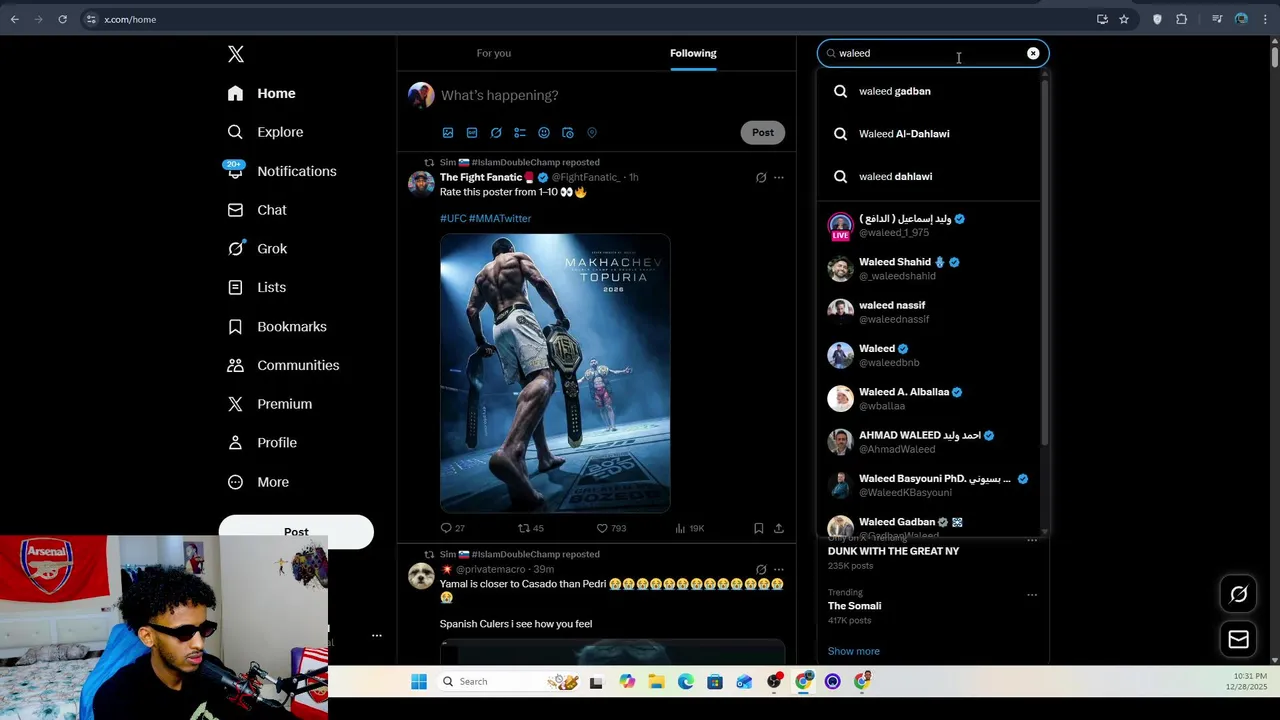
Task: Open waleed nassif profile result
Action: [928, 312]
